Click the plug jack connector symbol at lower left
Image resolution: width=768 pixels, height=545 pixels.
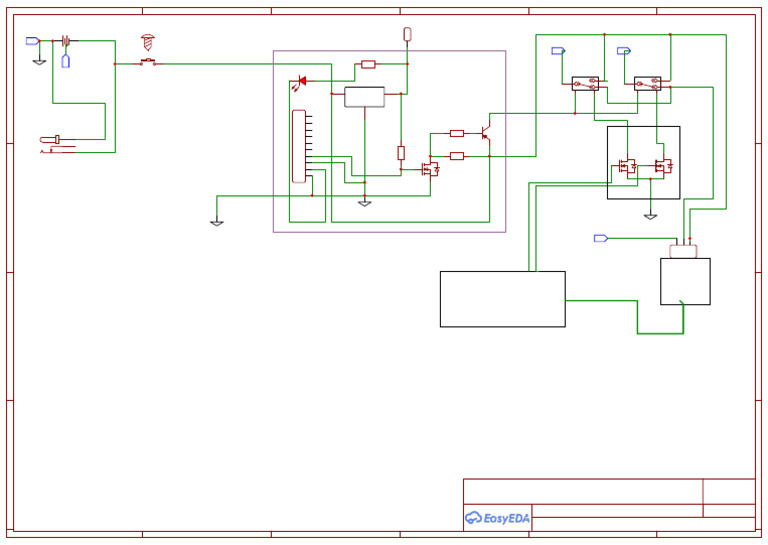click(x=58, y=145)
